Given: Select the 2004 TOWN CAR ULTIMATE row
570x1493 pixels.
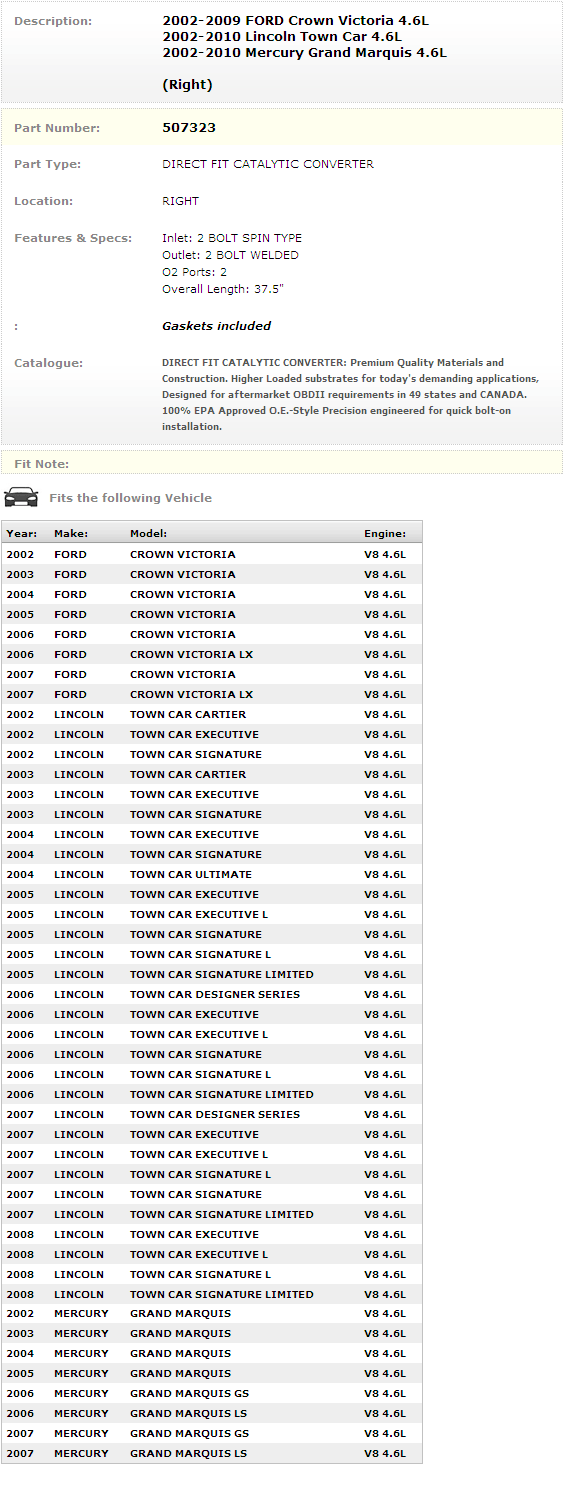Looking at the screenshot, I should (212, 874).
